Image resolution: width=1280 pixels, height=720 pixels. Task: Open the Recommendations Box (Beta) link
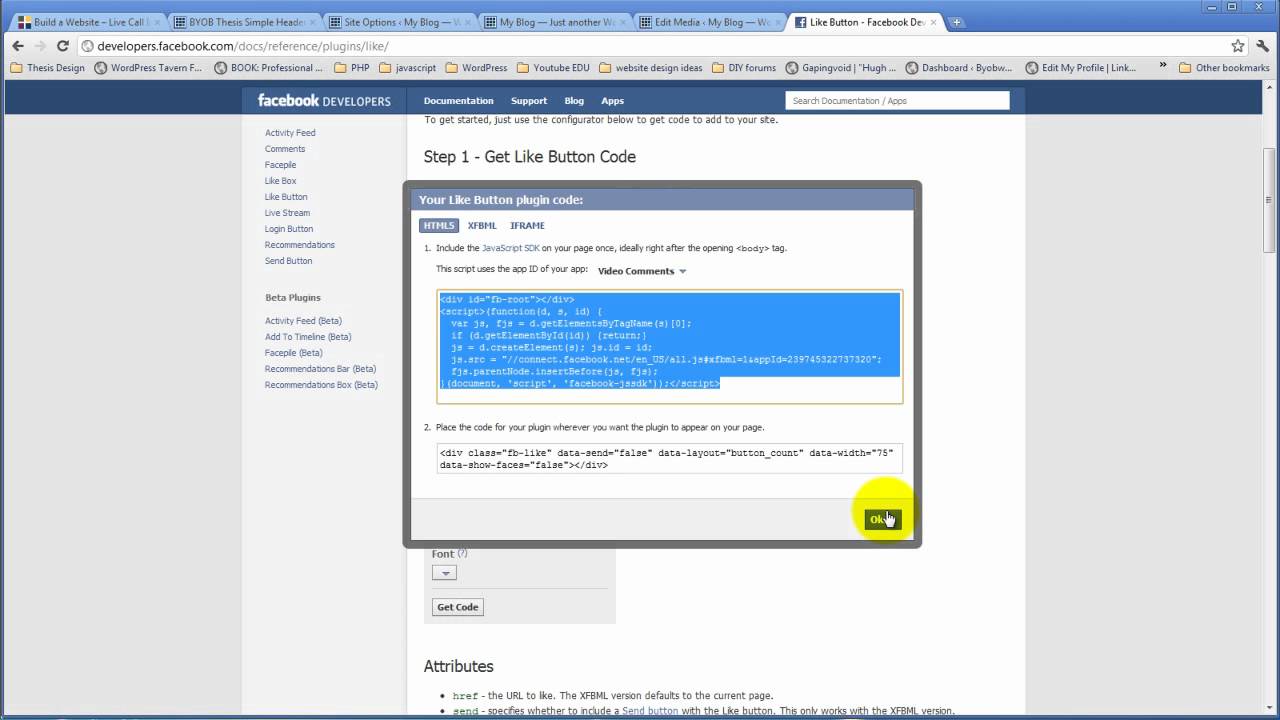321,385
